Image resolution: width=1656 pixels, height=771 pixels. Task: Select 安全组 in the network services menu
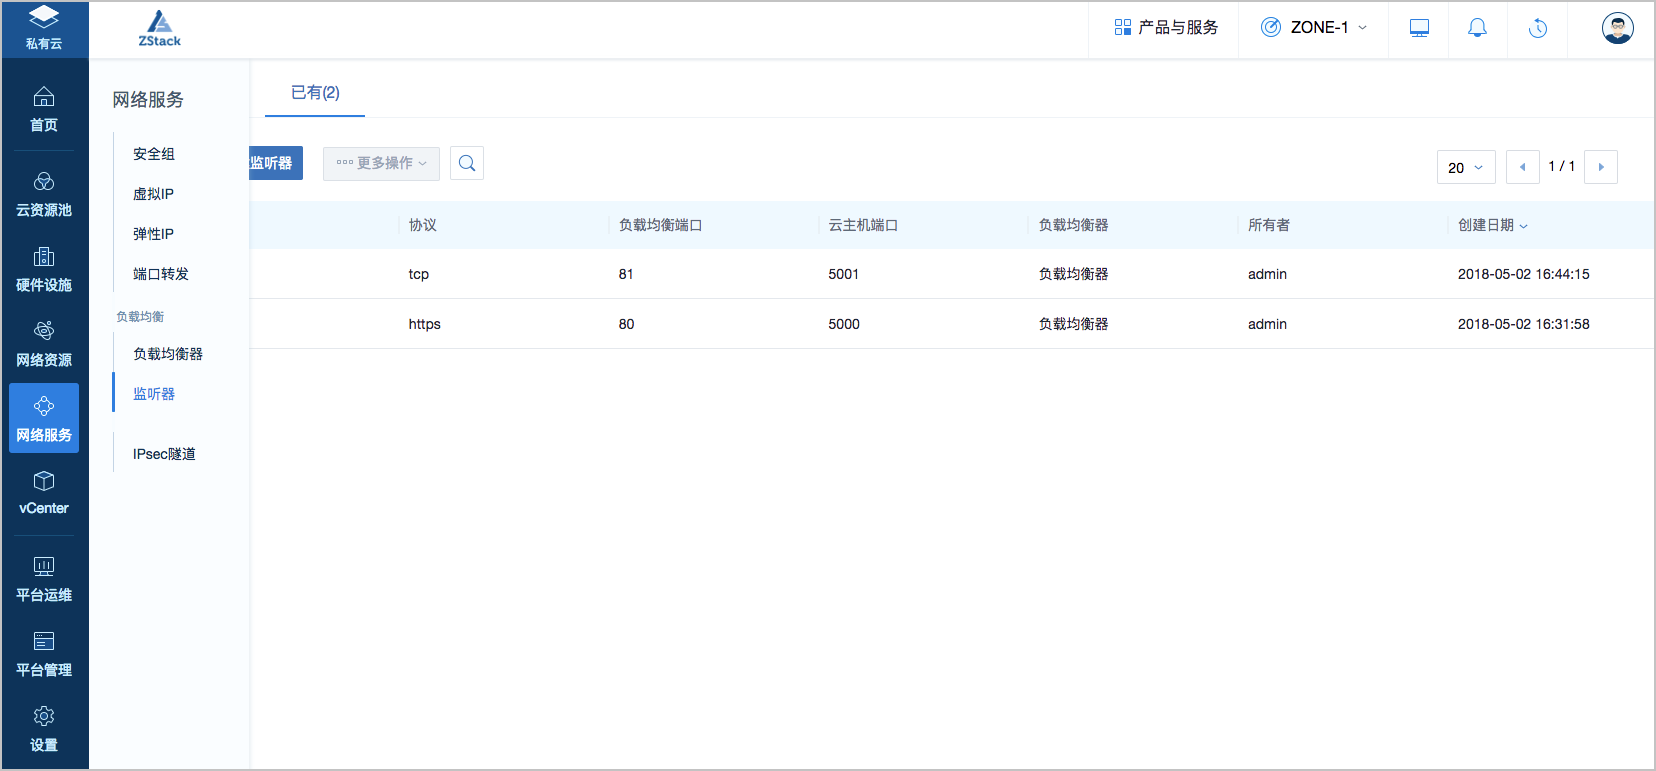tap(154, 154)
